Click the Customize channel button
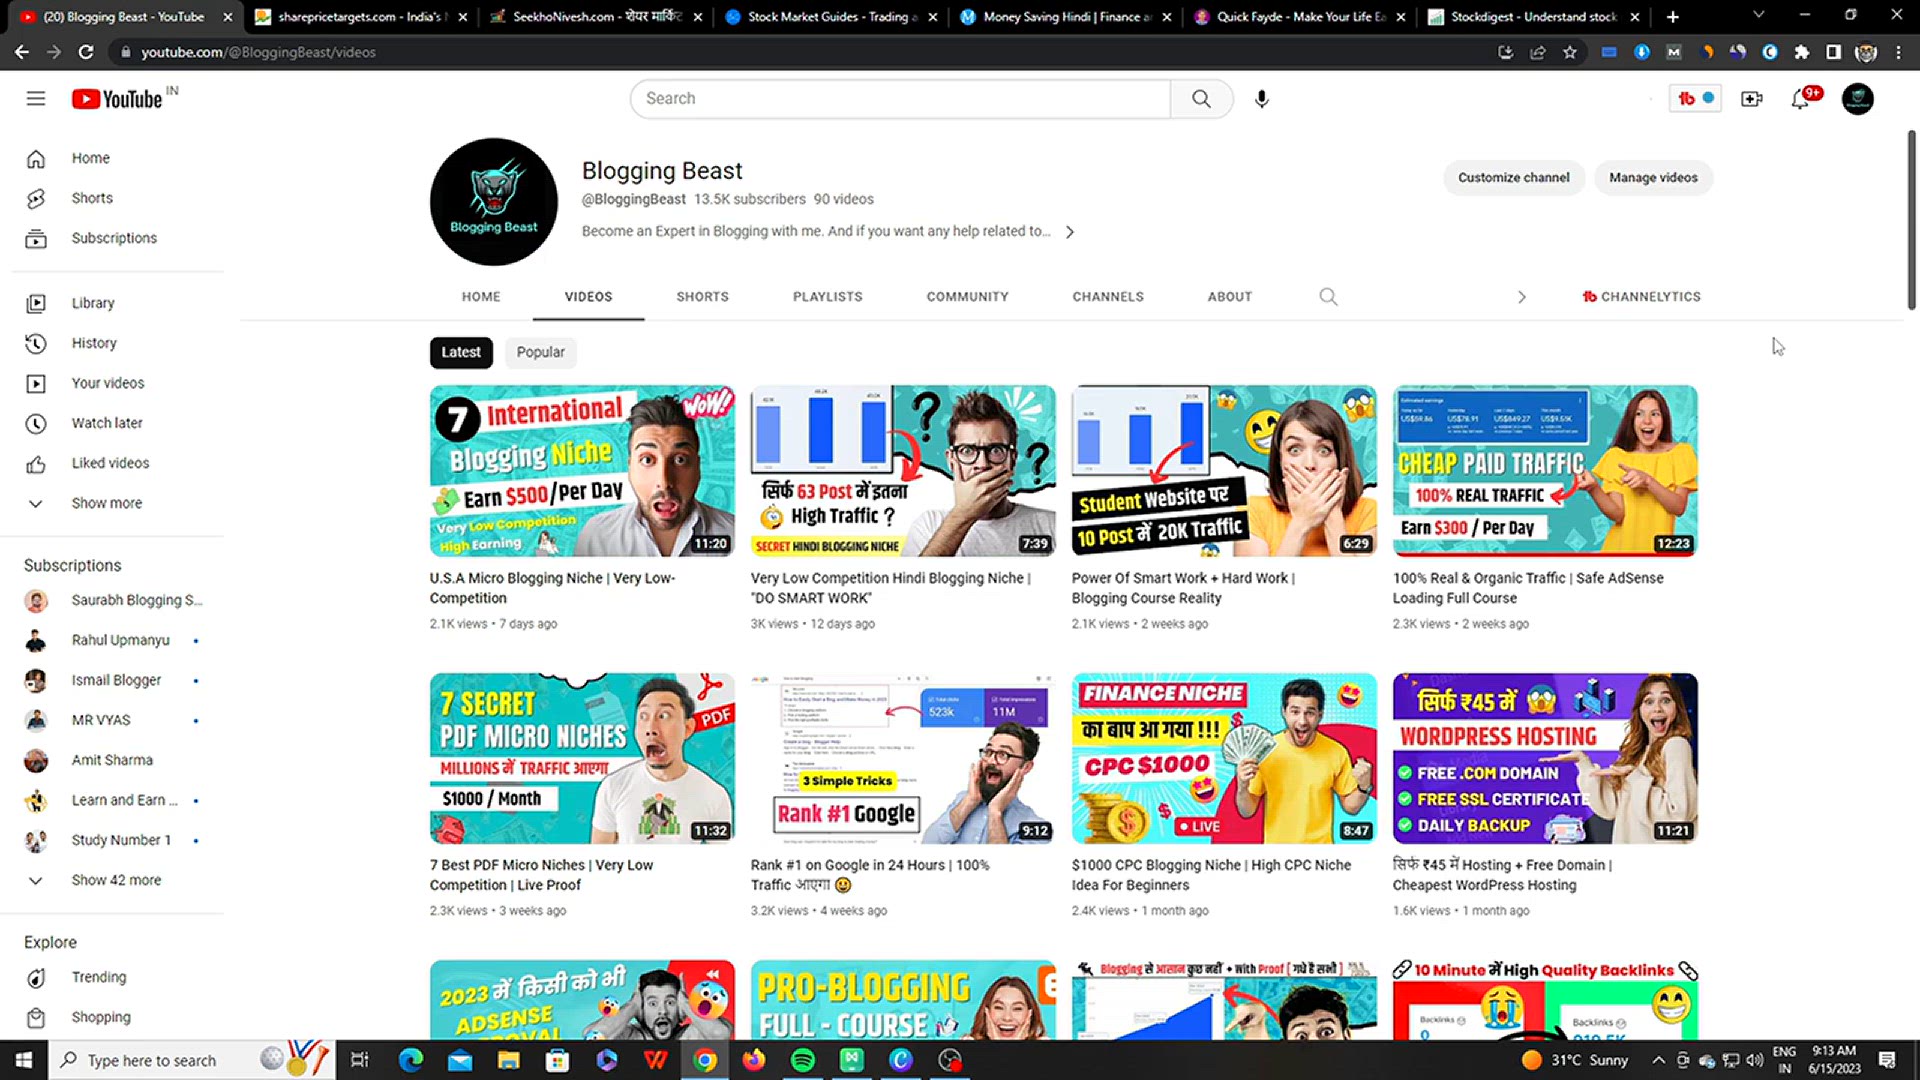 click(x=1513, y=177)
